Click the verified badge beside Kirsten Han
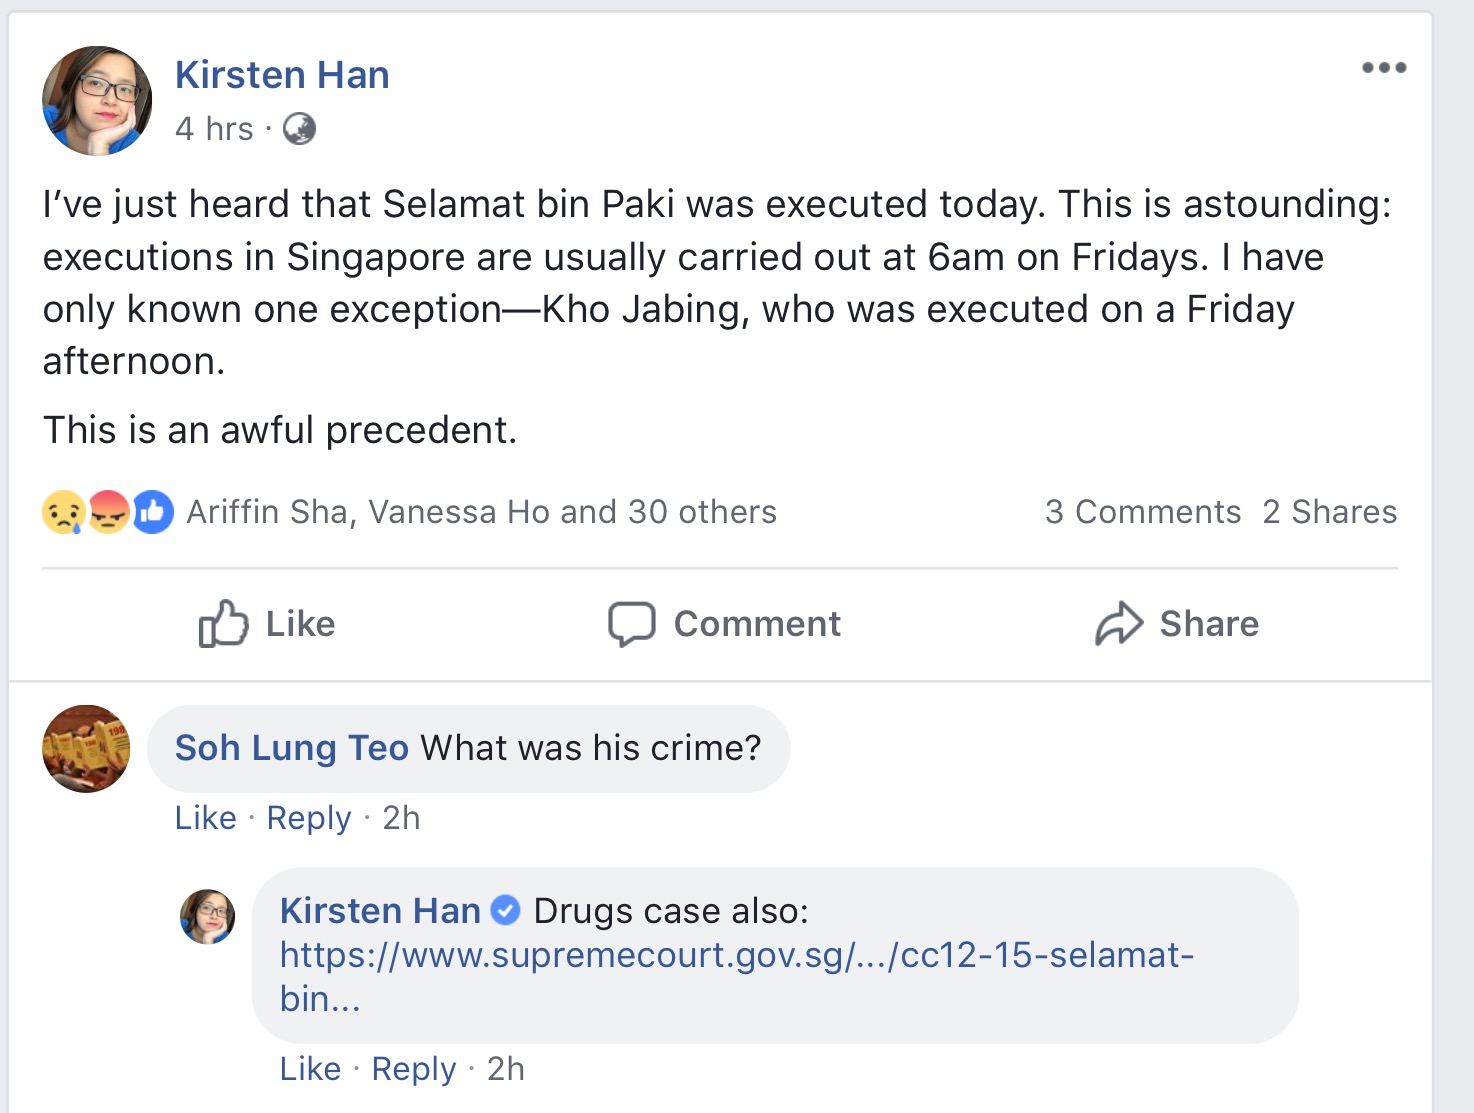The height and width of the screenshot is (1113, 1474). click(x=507, y=911)
